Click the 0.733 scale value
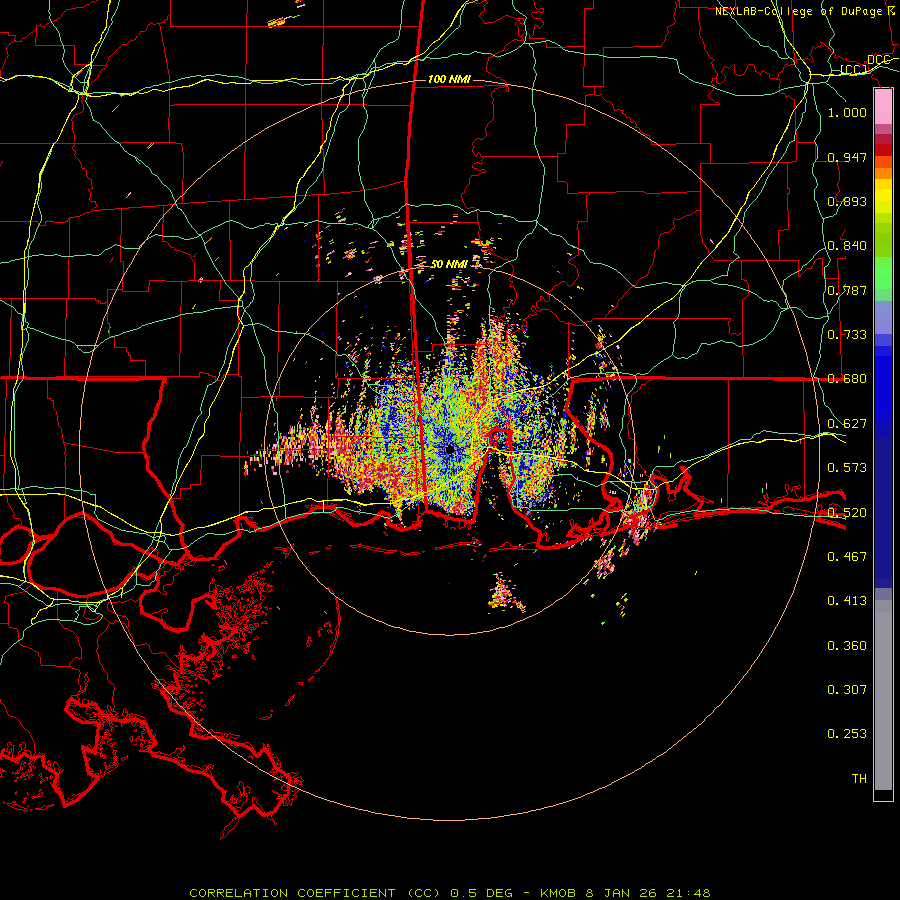Image resolution: width=900 pixels, height=900 pixels. [x=847, y=334]
